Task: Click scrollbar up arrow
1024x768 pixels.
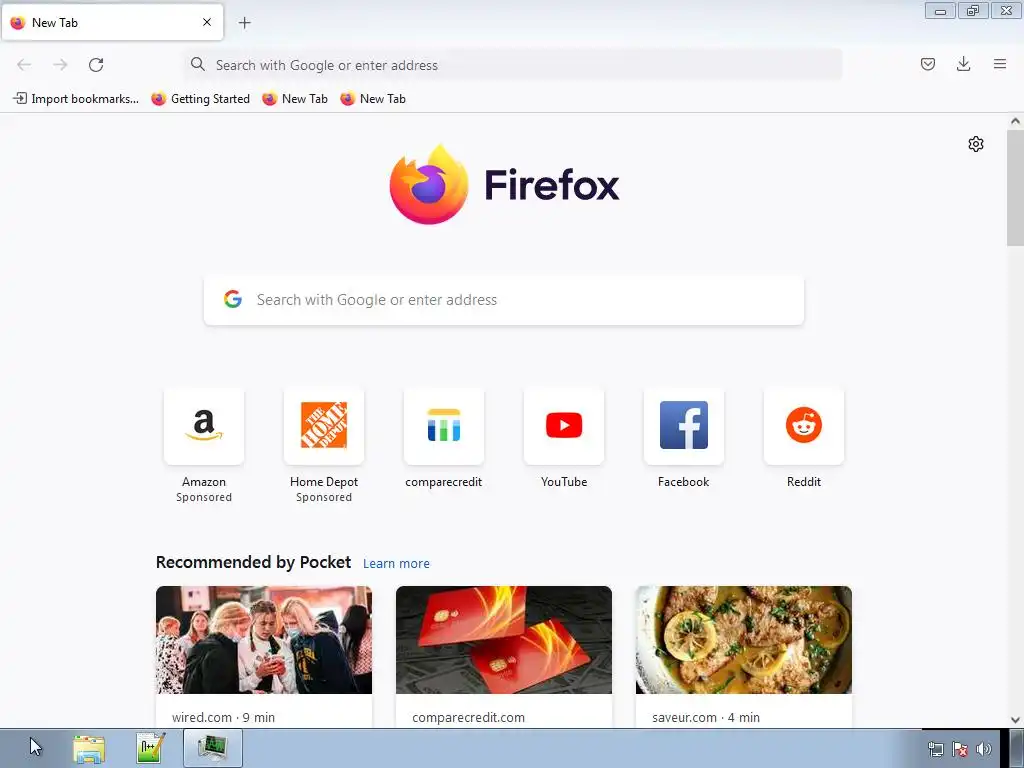Action: click(1015, 121)
